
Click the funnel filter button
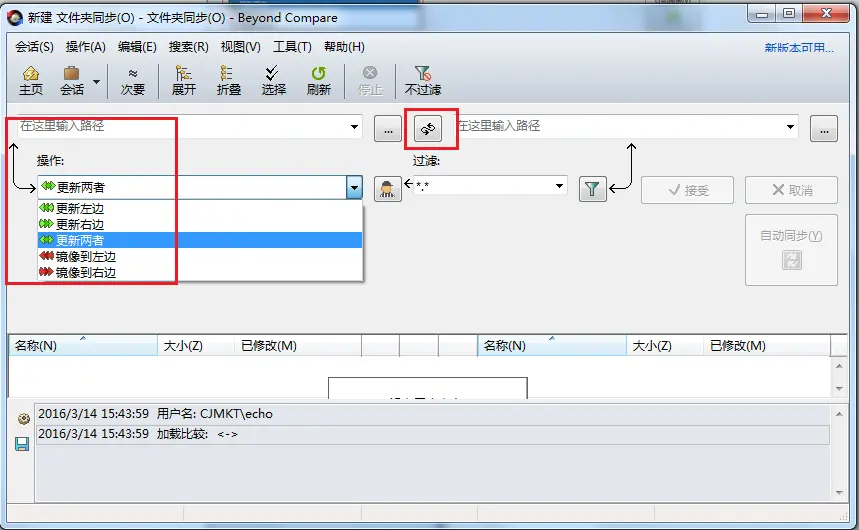593,189
